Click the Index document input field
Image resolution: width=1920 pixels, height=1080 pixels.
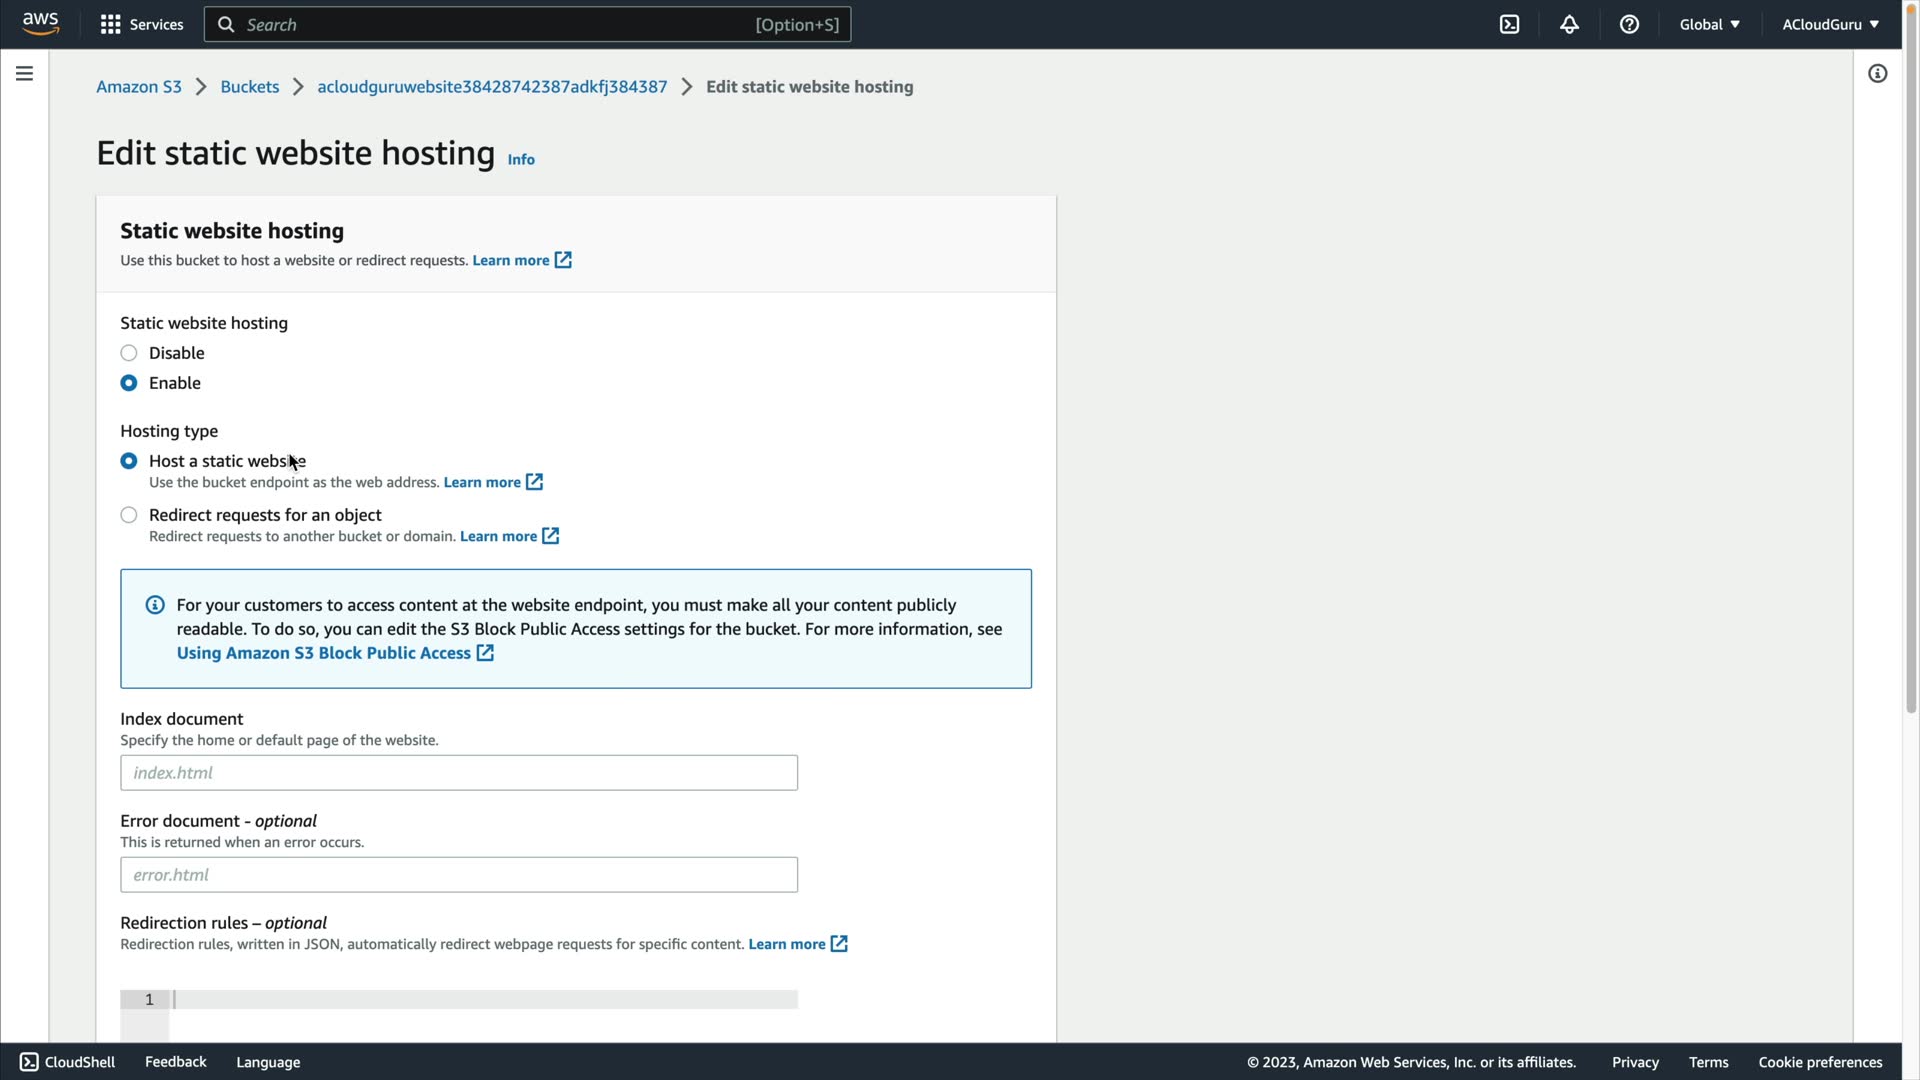(459, 773)
